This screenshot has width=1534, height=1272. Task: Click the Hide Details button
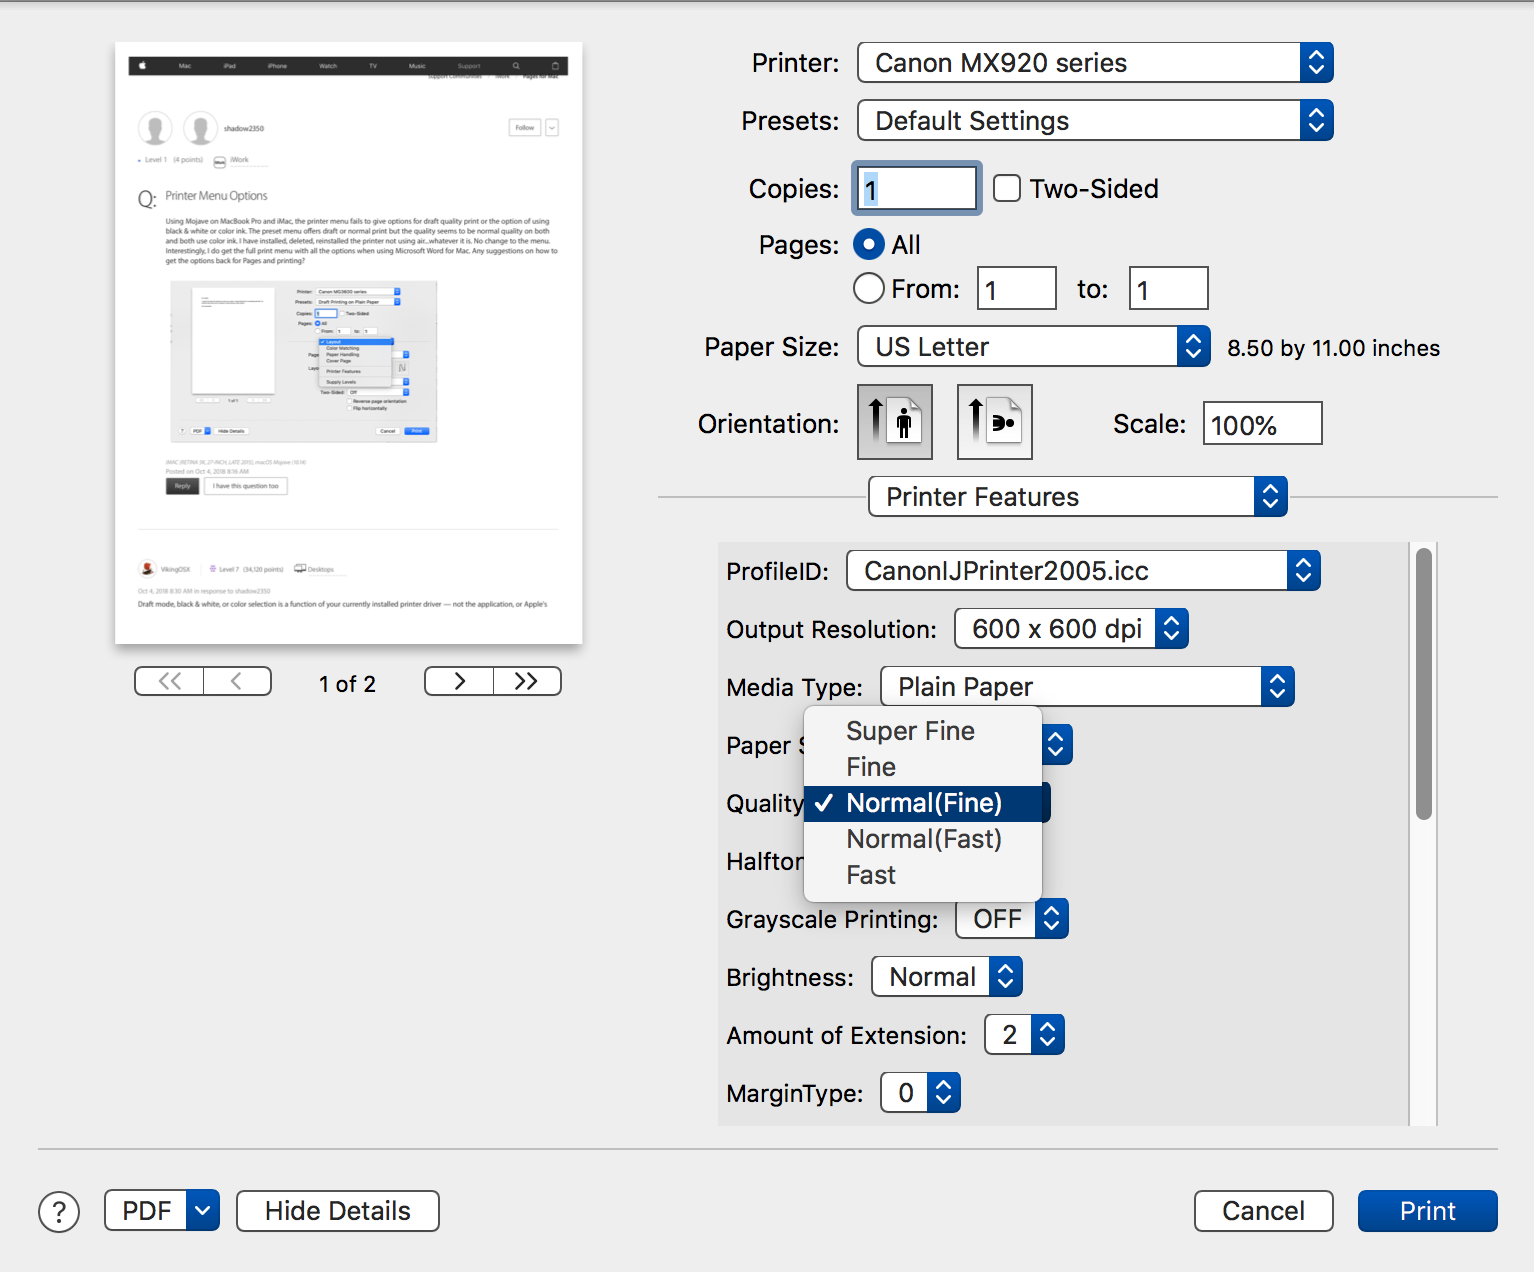point(337,1211)
